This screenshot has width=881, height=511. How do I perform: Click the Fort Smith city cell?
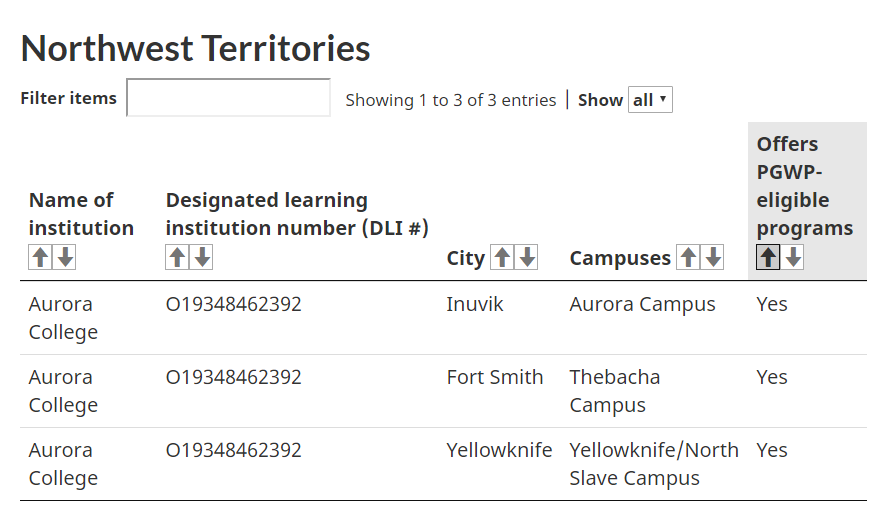click(x=495, y=377)
